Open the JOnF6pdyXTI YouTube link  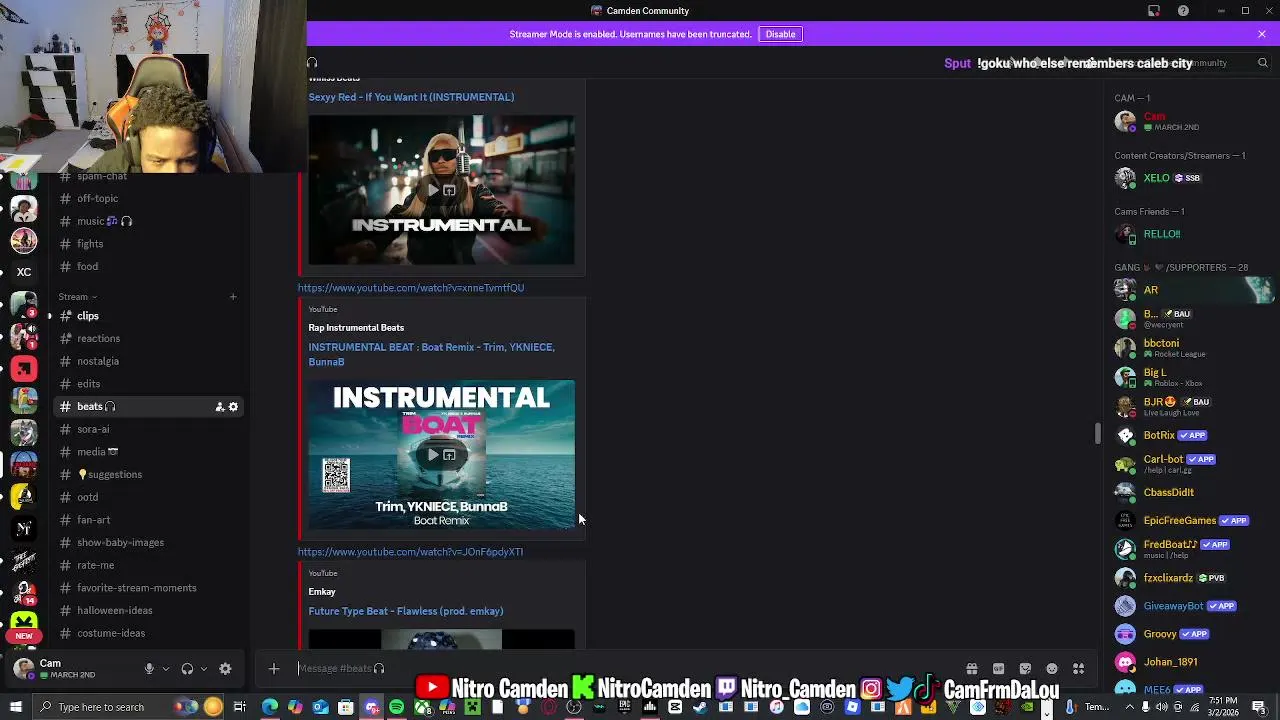(x=410, y=552)
